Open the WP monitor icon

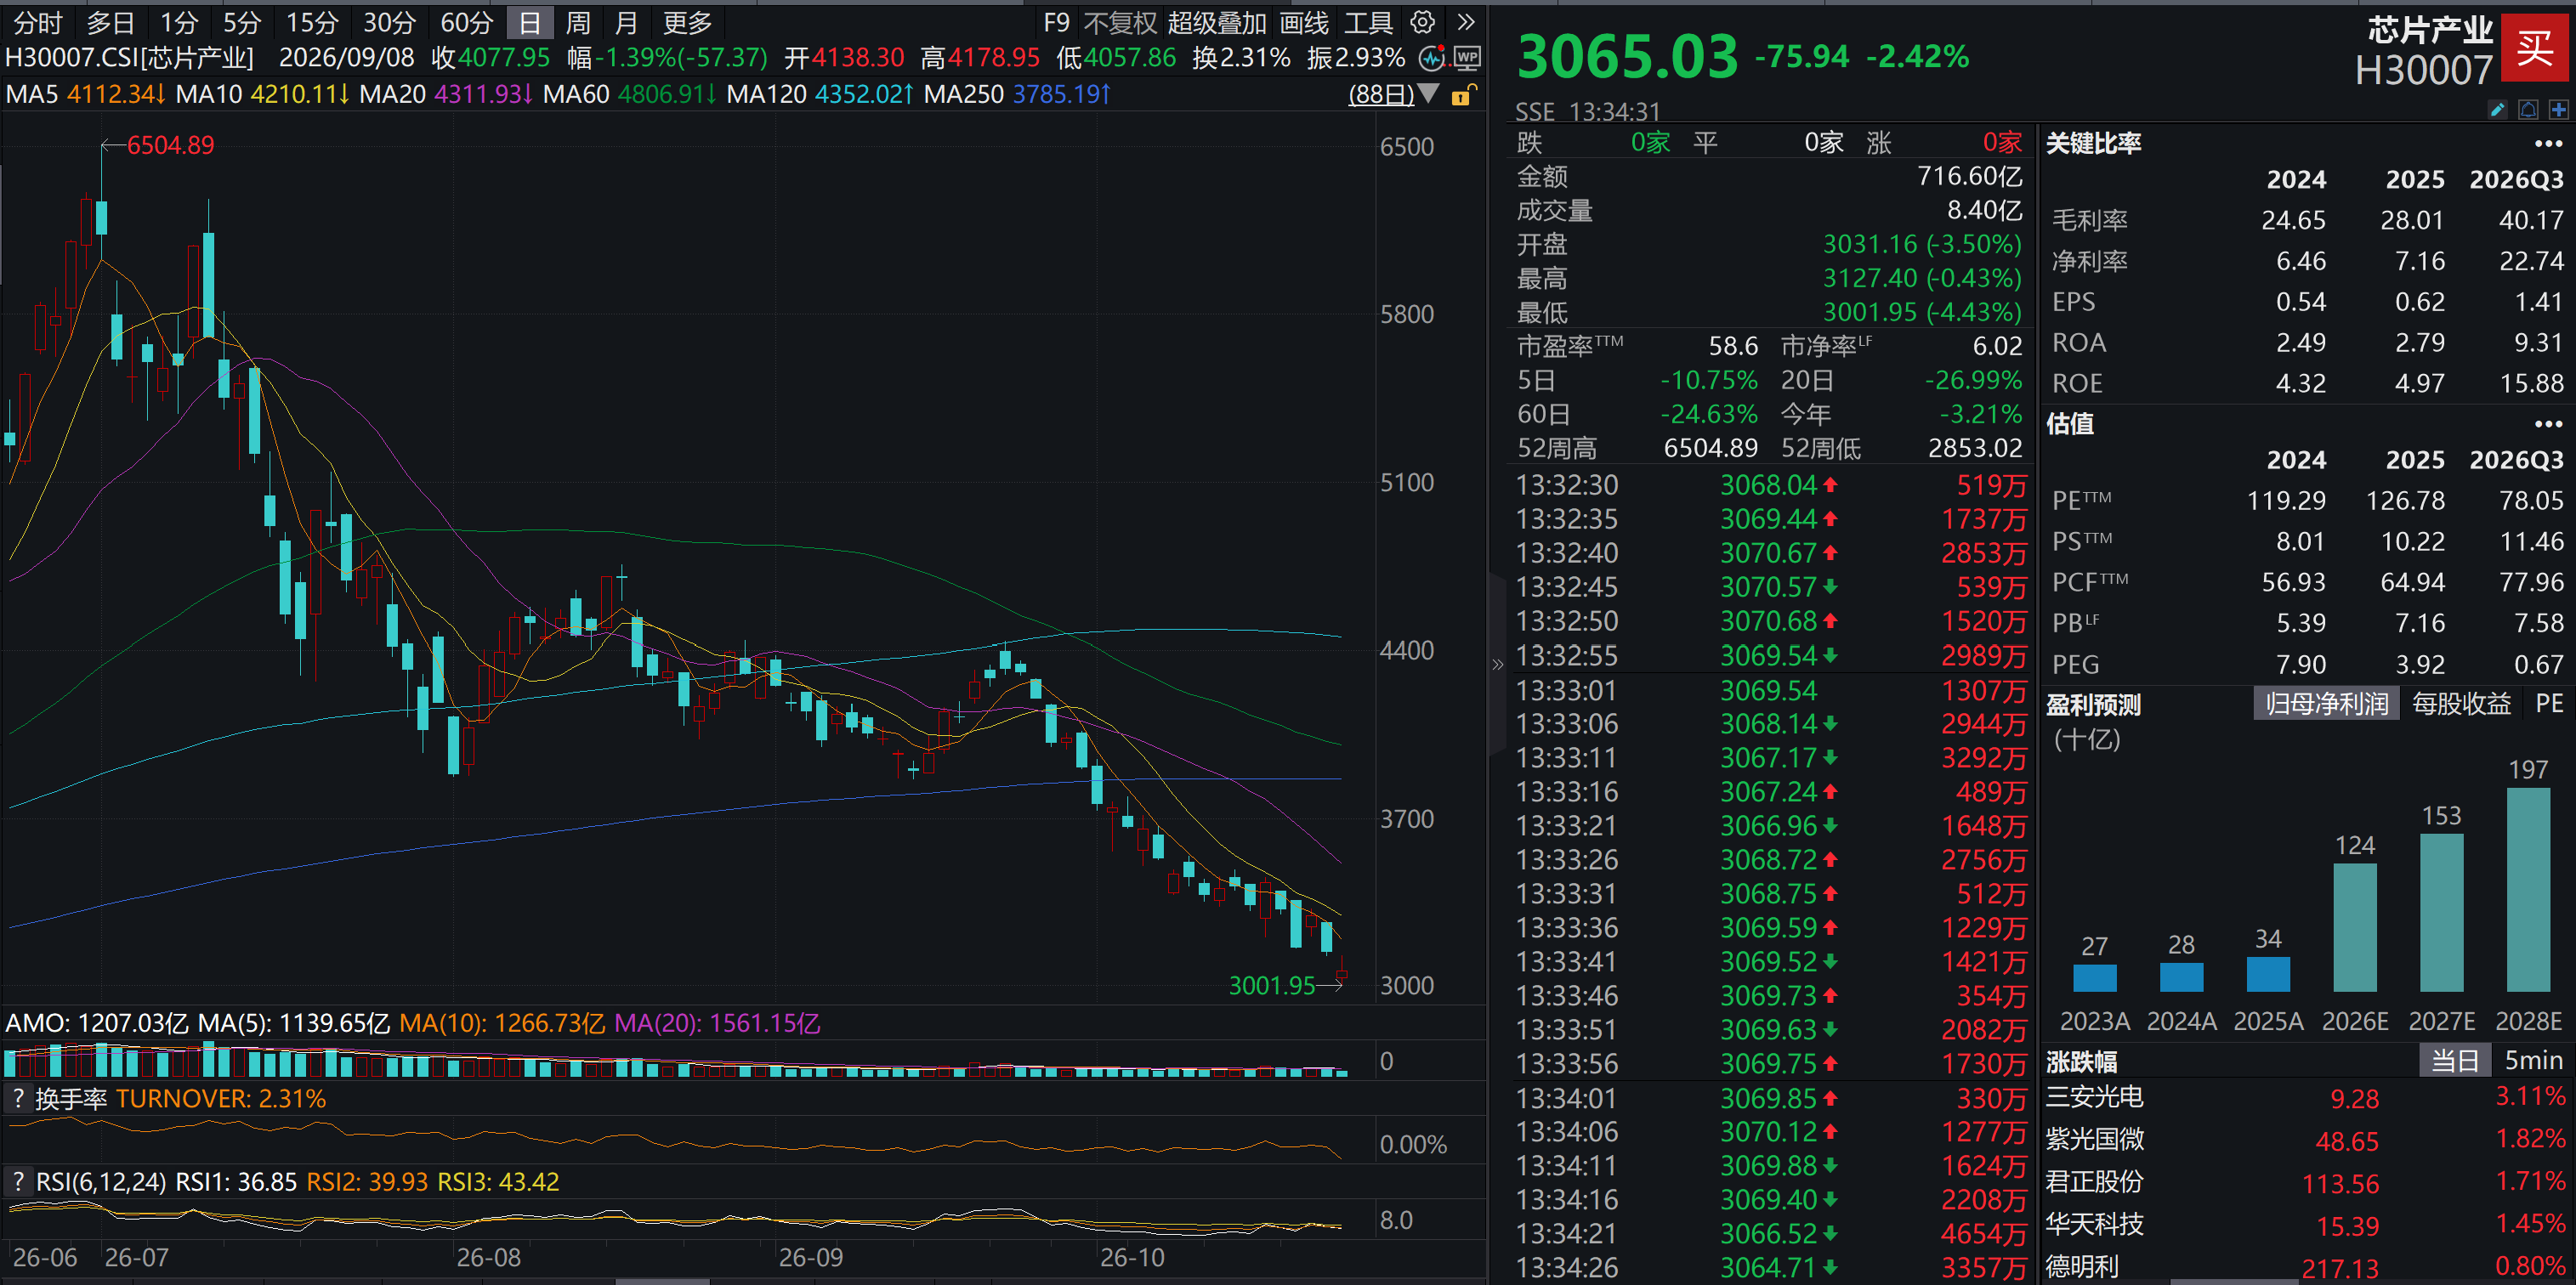[x=1467, y=58]
